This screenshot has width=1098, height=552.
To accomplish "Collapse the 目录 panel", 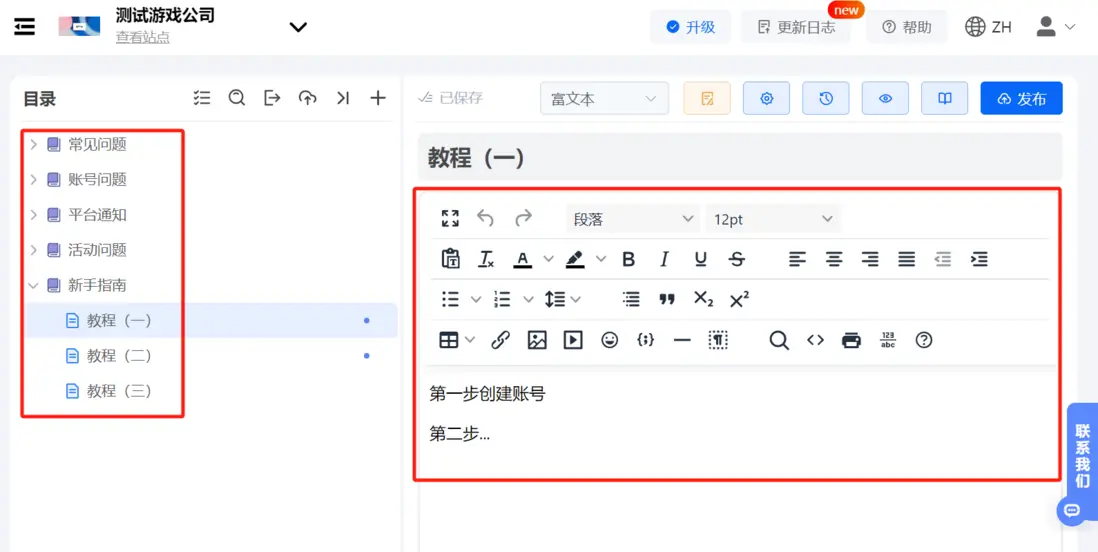I will [x=342, y=98].
